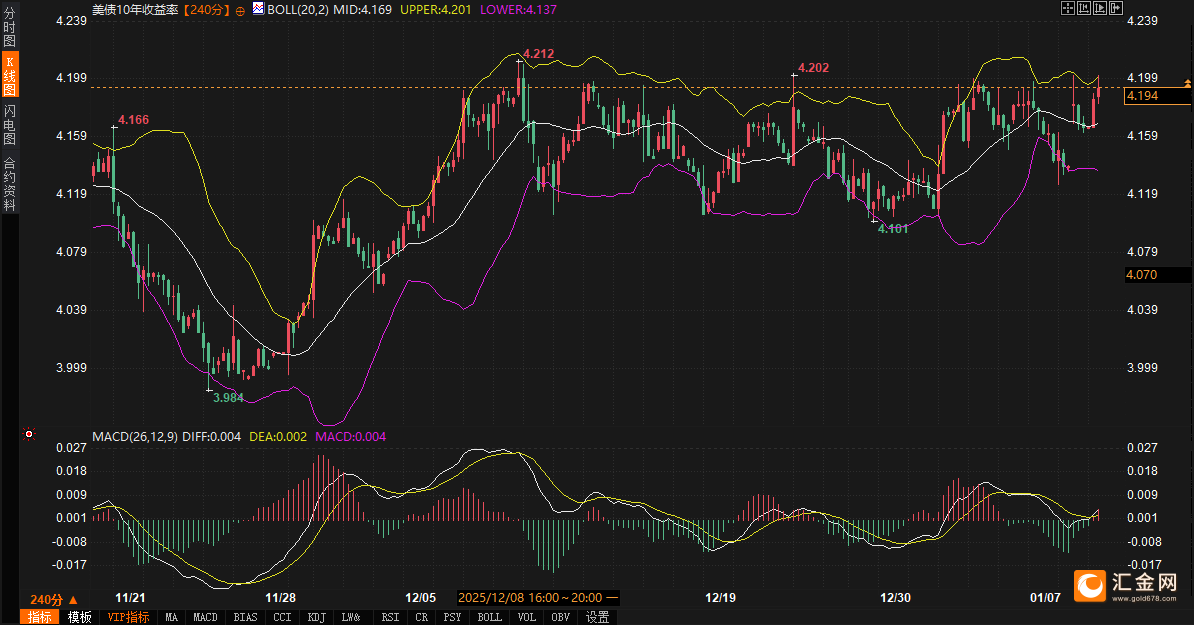Click the crosshair cursor icon at top right
The width and height of the screenshot is (1194, 625).
click(x=1067, y=8)
